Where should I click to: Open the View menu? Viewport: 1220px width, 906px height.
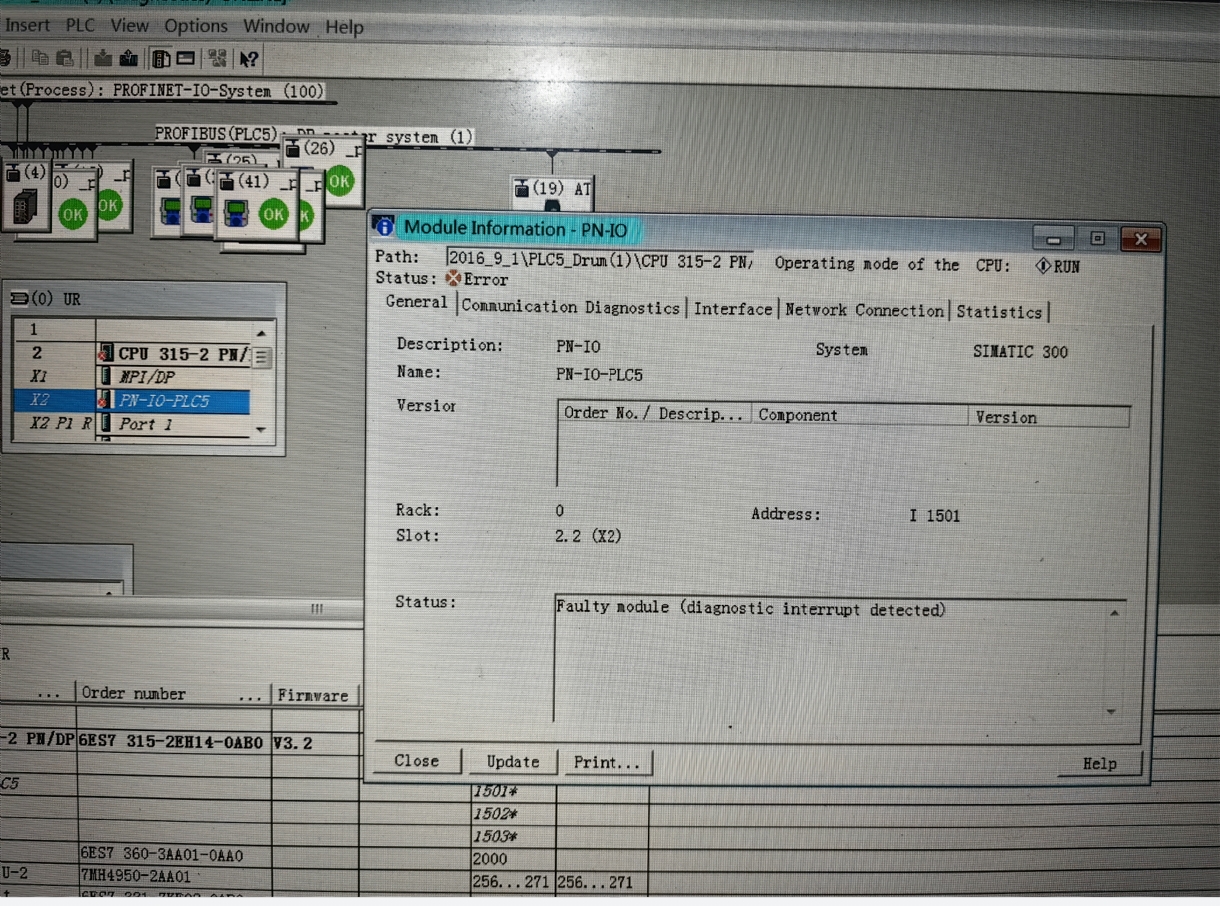point(129,25)
